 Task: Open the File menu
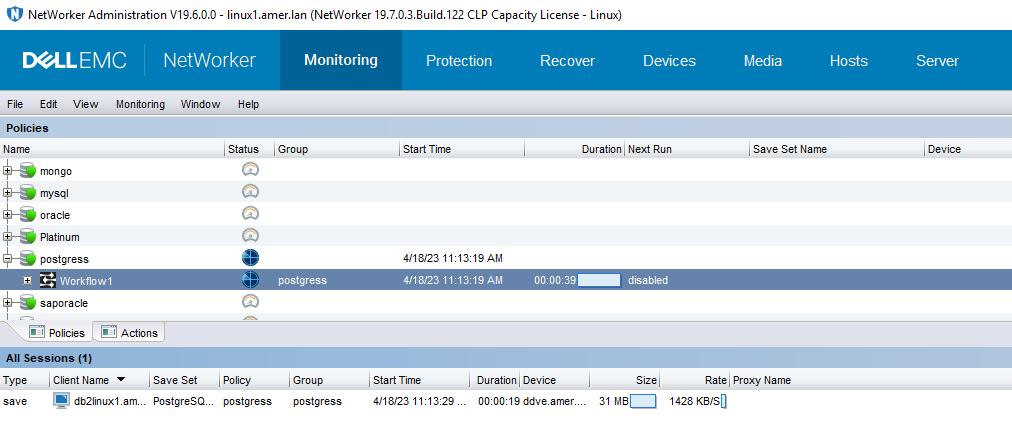15,104
